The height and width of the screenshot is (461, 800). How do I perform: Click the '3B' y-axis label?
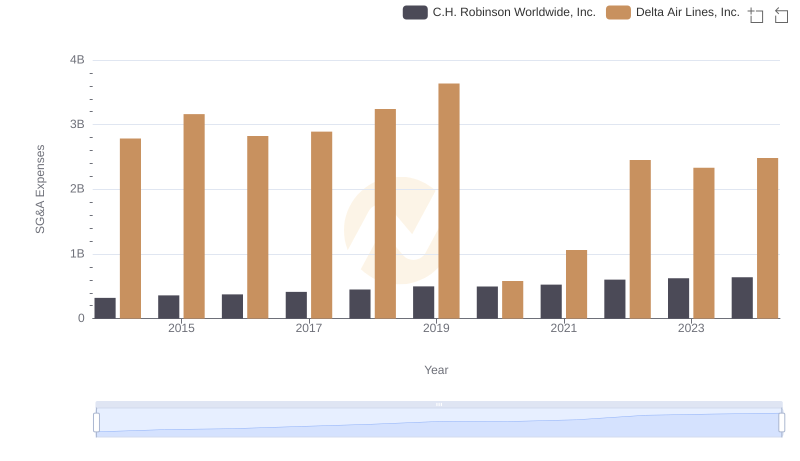[77, 124]
